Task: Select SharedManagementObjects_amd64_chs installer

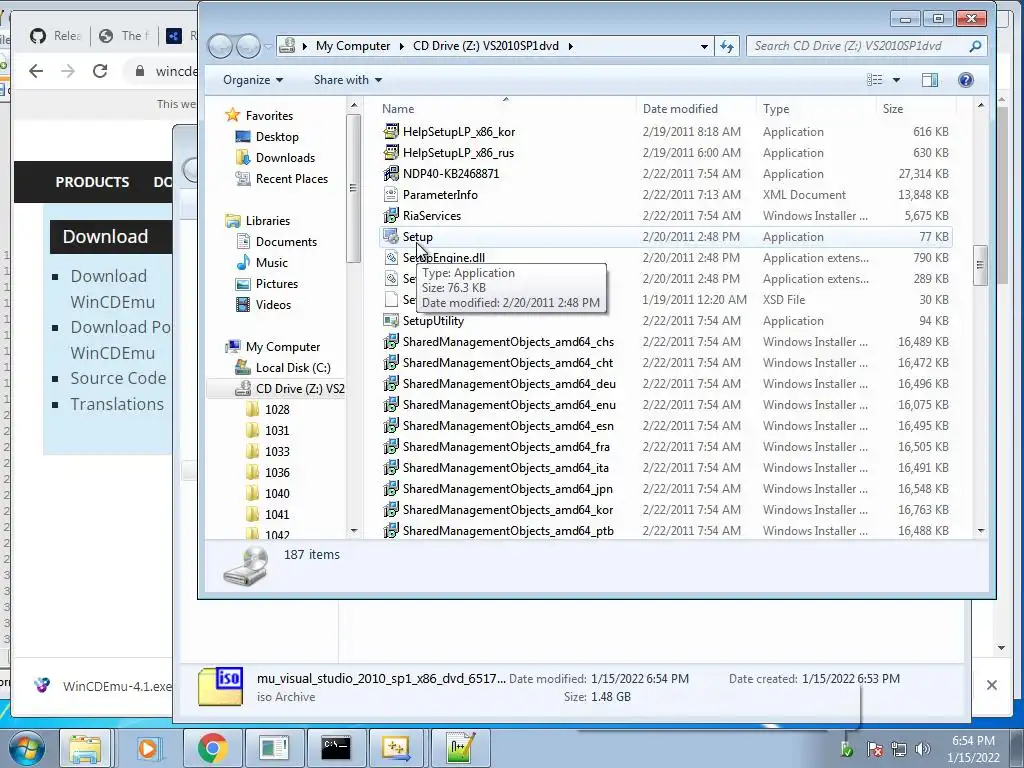Action: coord(665,342)
